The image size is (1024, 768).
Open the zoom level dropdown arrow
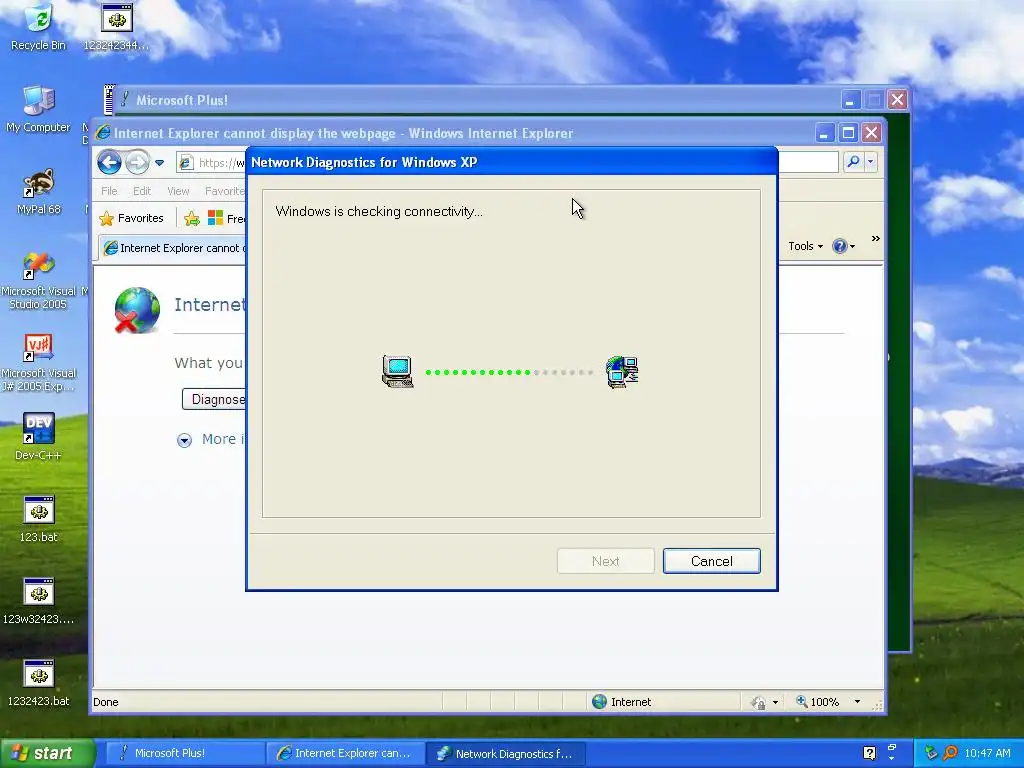[857, 702]
